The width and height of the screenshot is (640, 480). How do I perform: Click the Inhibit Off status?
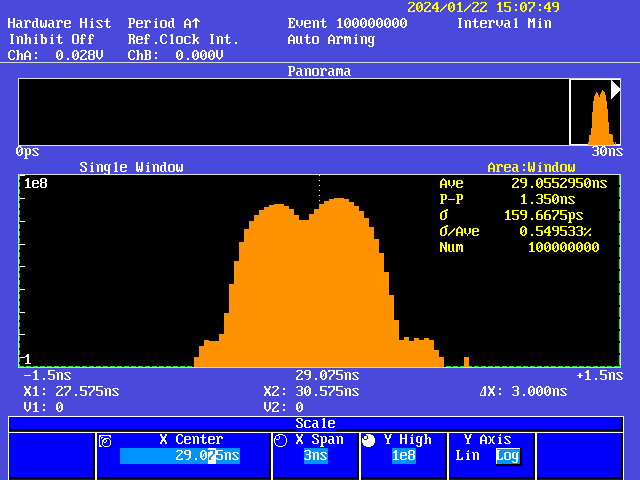(x=51, y=39)
